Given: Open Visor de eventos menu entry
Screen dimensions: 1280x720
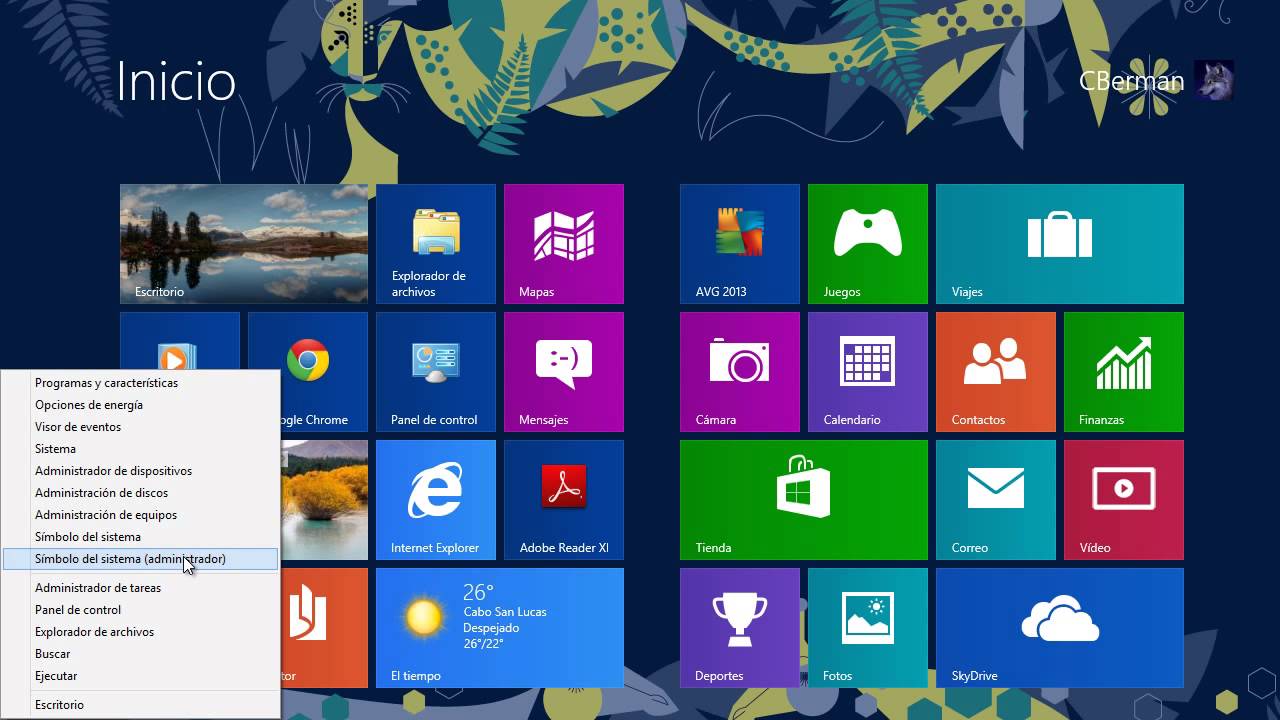Looking at the screenshot, I should point(140,427).
